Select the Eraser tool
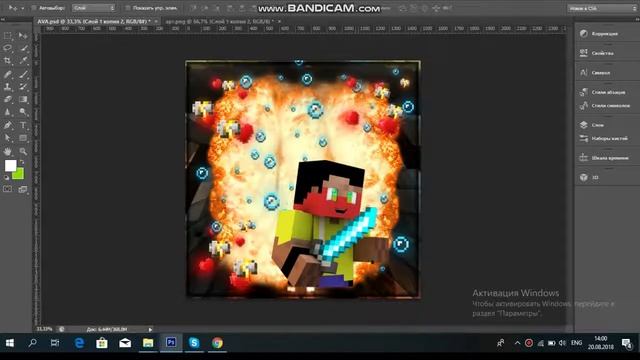This screenshot has width=640, height=360. [8, 99]
